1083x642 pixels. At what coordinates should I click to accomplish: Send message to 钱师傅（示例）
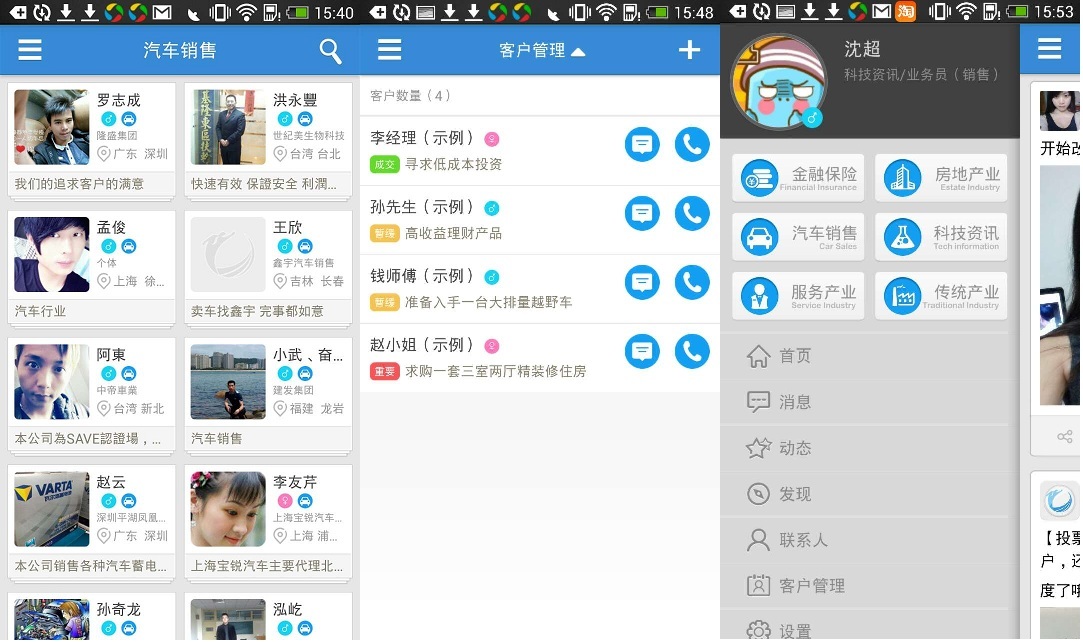pyautogui.click(x=642, y=282)
